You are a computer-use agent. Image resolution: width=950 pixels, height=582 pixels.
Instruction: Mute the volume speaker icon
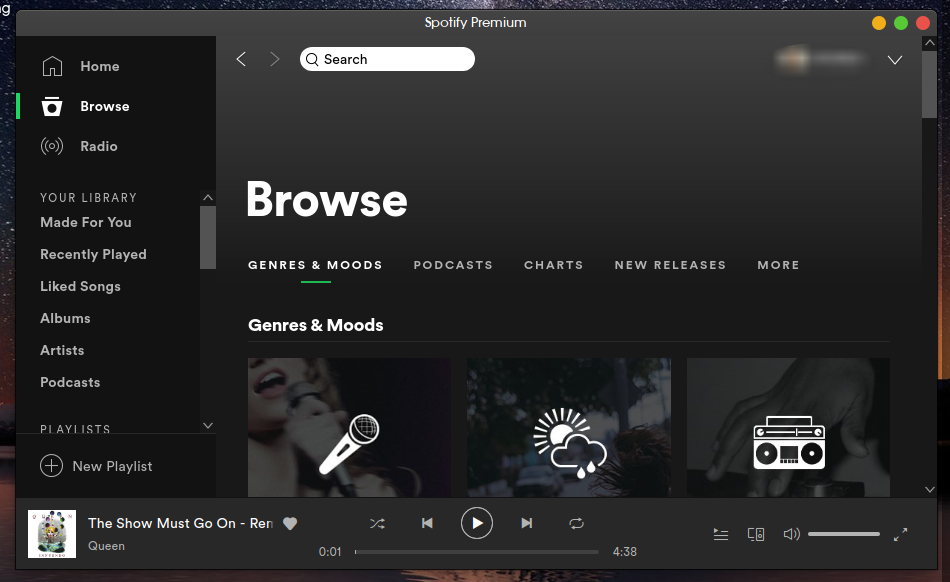point(791,534)
